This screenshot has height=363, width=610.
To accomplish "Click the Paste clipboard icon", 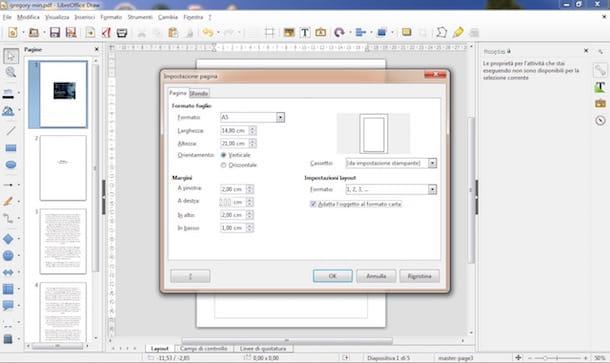I will [x=173, y=32].
